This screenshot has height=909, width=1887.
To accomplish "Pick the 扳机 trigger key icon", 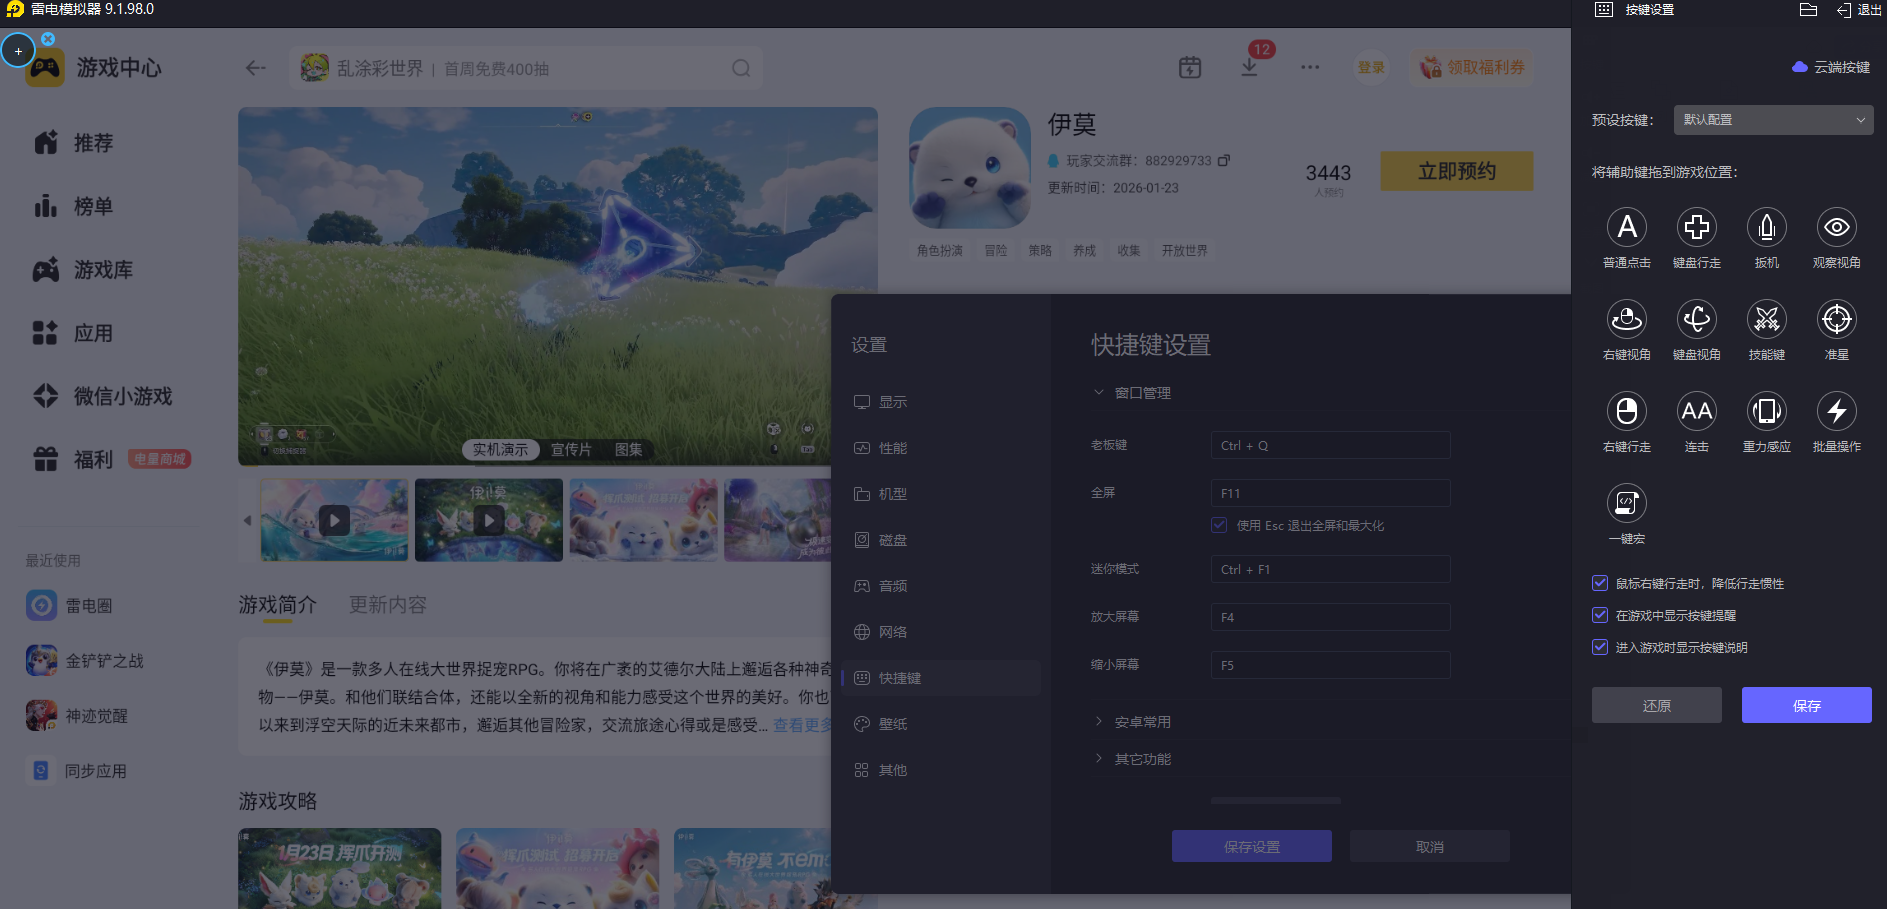I will click(1767, 227).
